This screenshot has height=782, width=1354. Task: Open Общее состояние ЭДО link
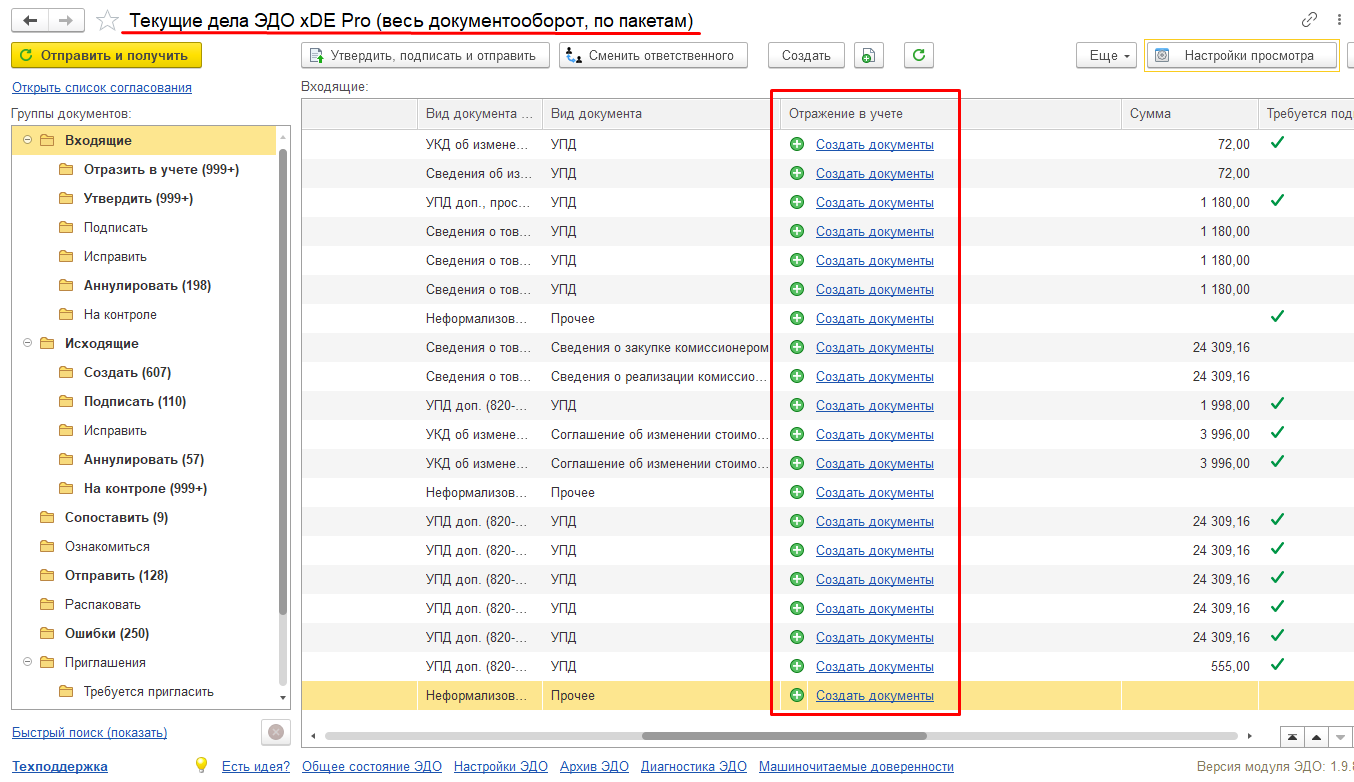[372, 767]
